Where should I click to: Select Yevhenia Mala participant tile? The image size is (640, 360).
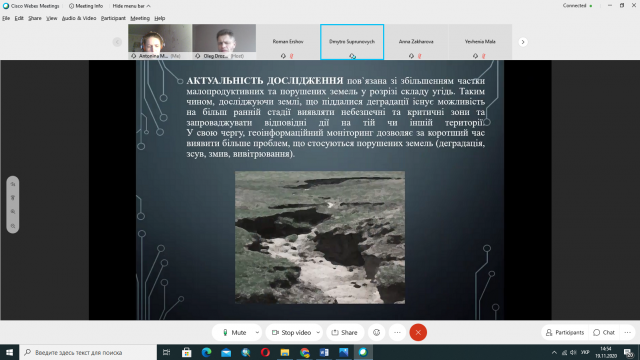pos(480,42)
